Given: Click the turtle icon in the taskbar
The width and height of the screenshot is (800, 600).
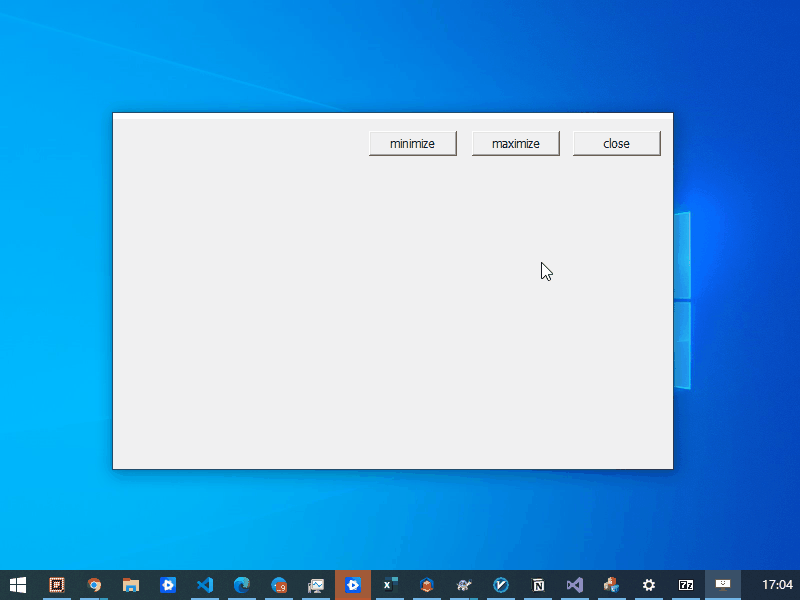Looking at the screenshot, I should (x=464, y=585).
